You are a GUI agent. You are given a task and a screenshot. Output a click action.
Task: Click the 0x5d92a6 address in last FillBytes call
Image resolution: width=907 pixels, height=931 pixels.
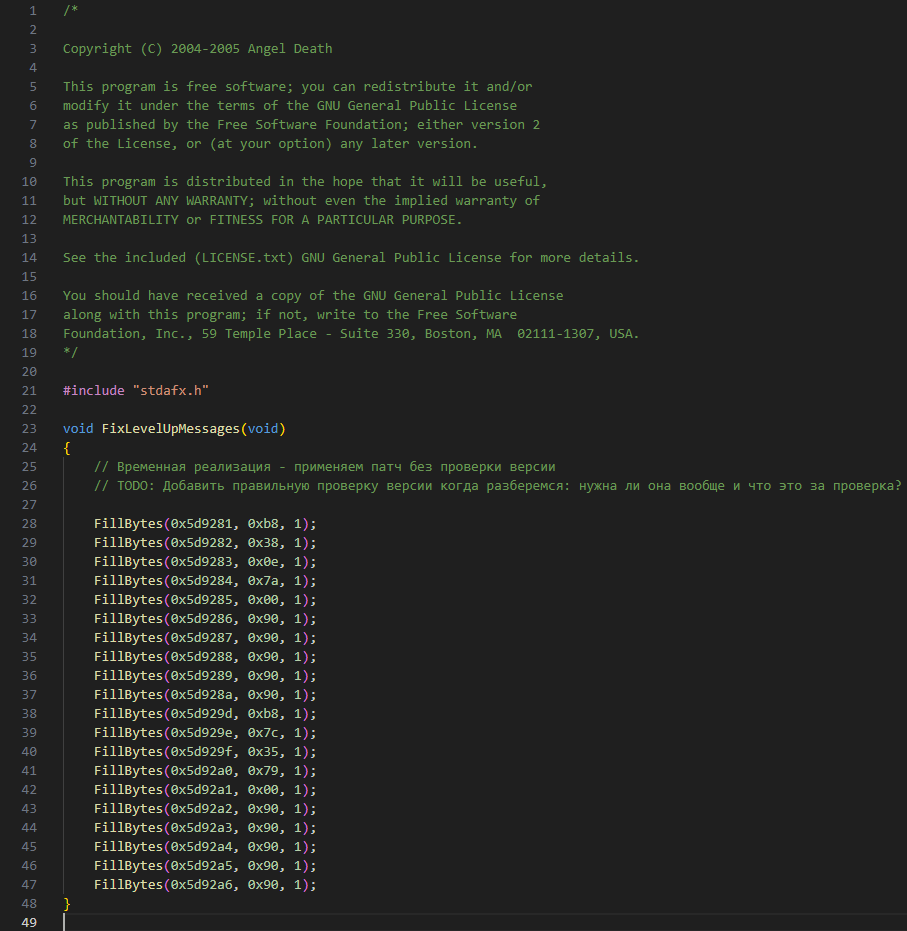coord(205,885)
